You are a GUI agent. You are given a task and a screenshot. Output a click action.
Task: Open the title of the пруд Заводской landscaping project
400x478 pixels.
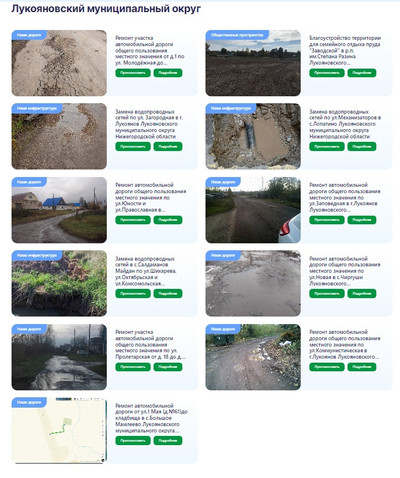coord(345,50)
